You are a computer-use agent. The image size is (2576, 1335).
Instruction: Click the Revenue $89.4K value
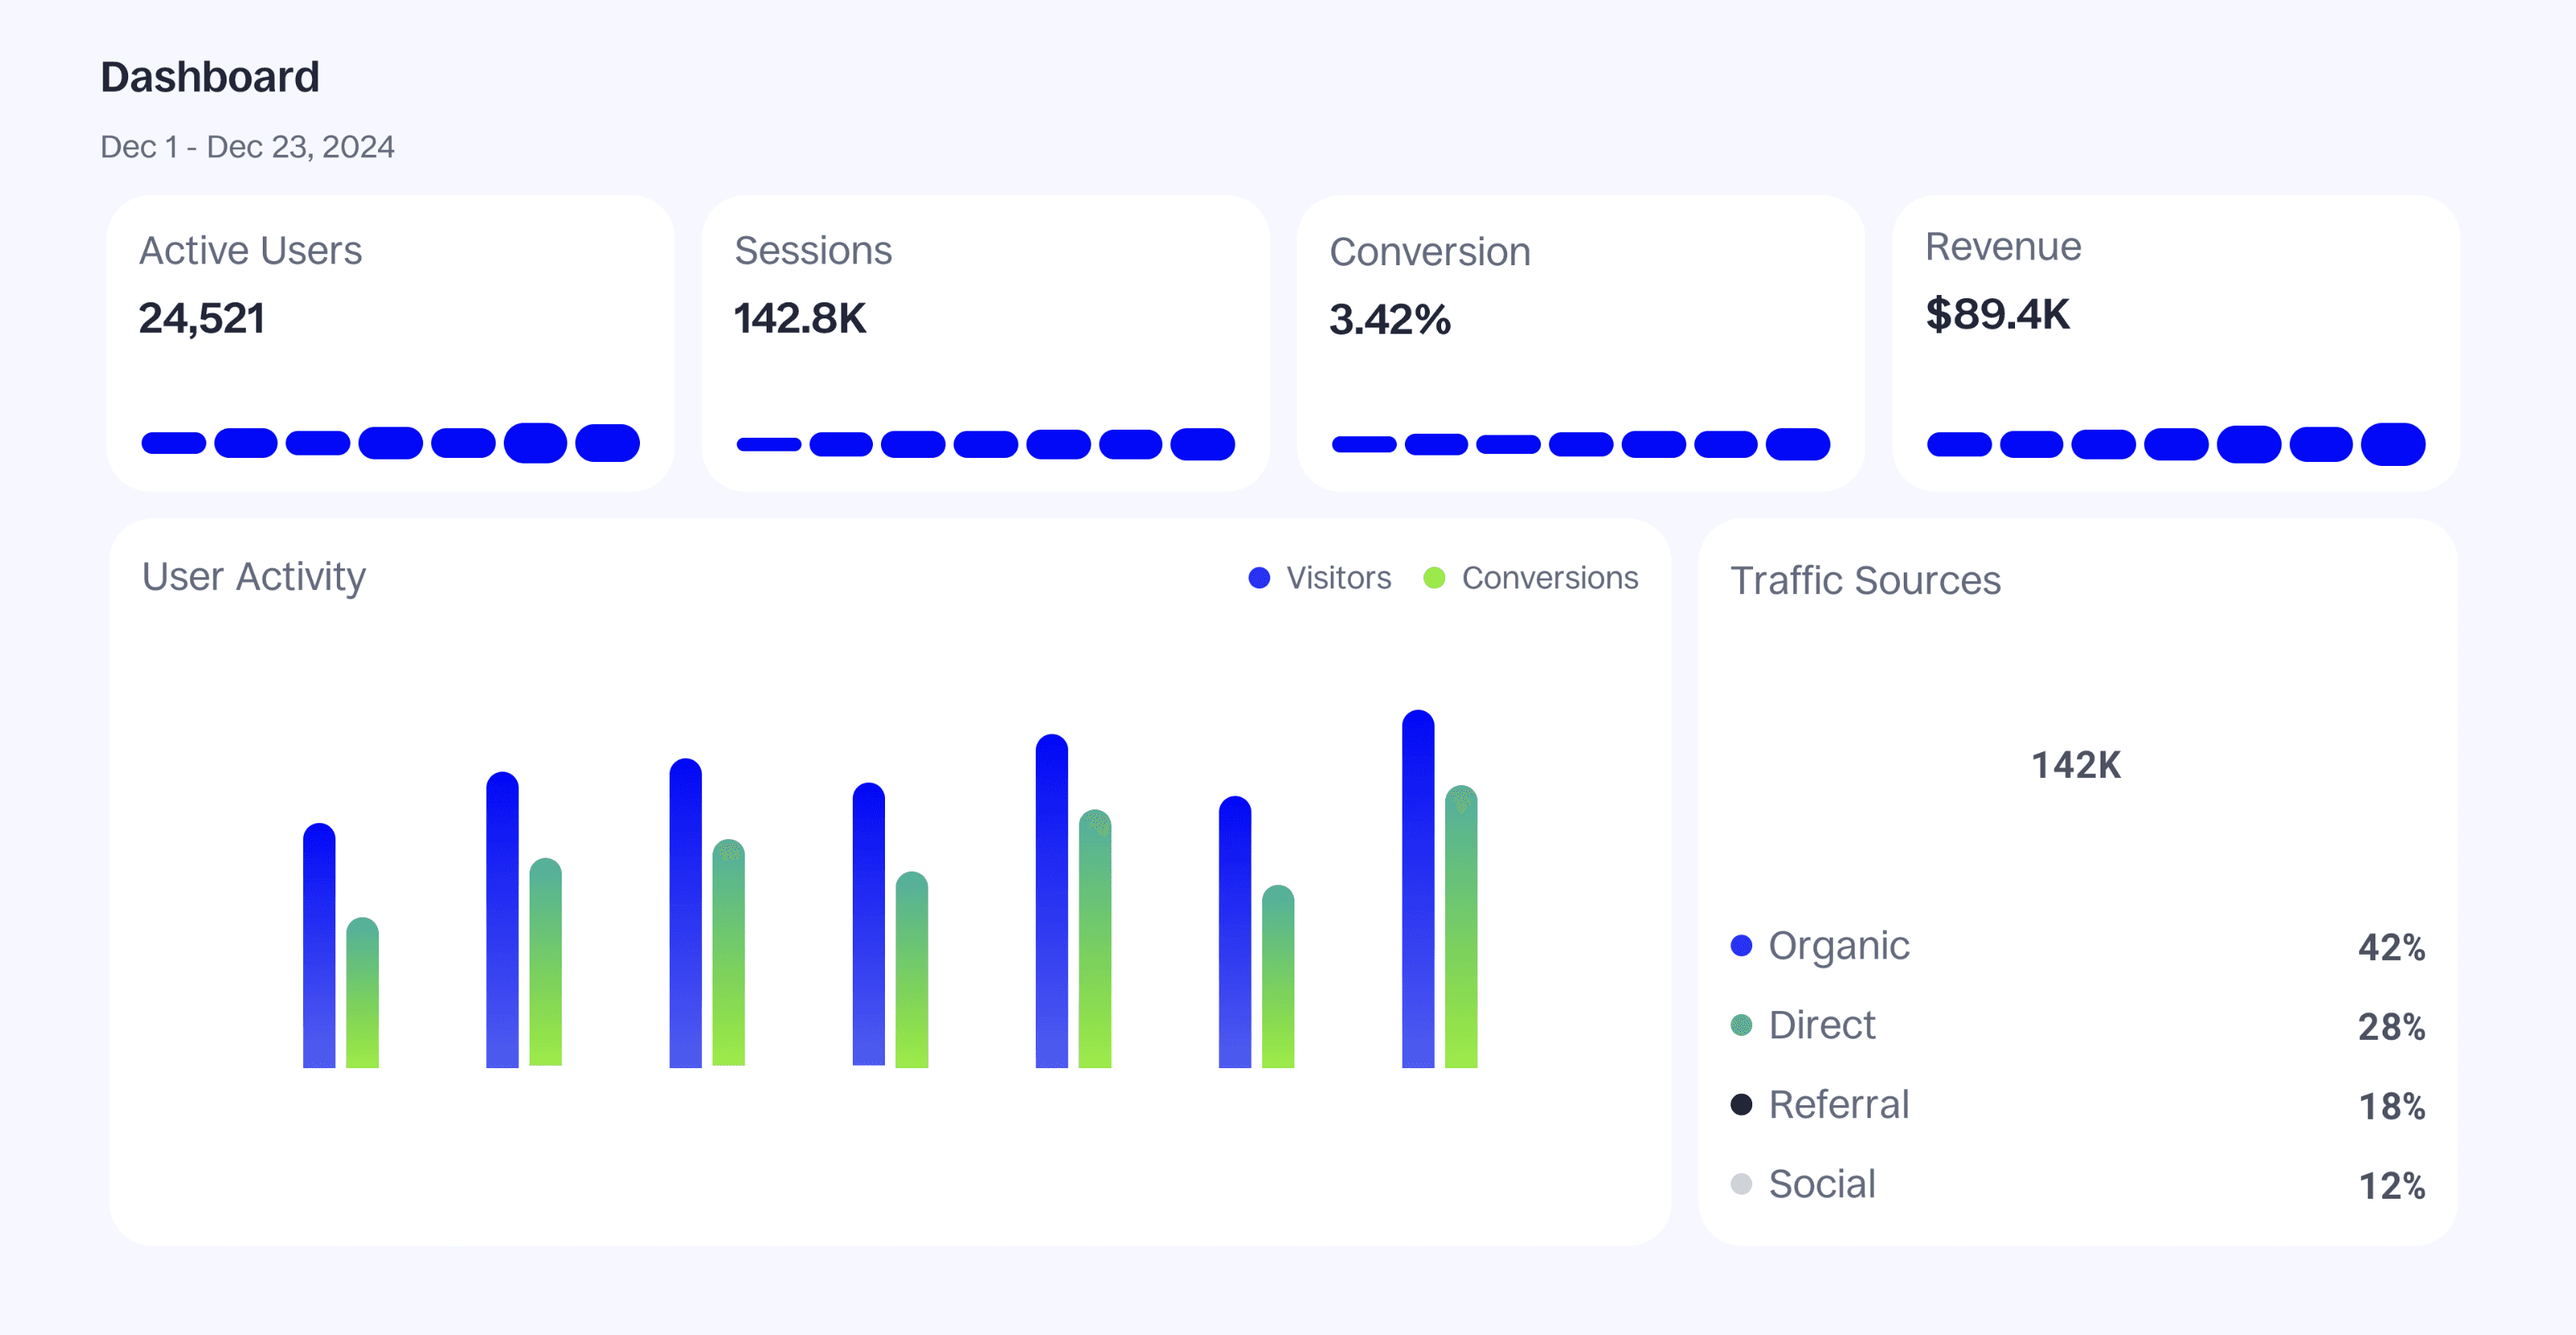[x=1997, y=315]
